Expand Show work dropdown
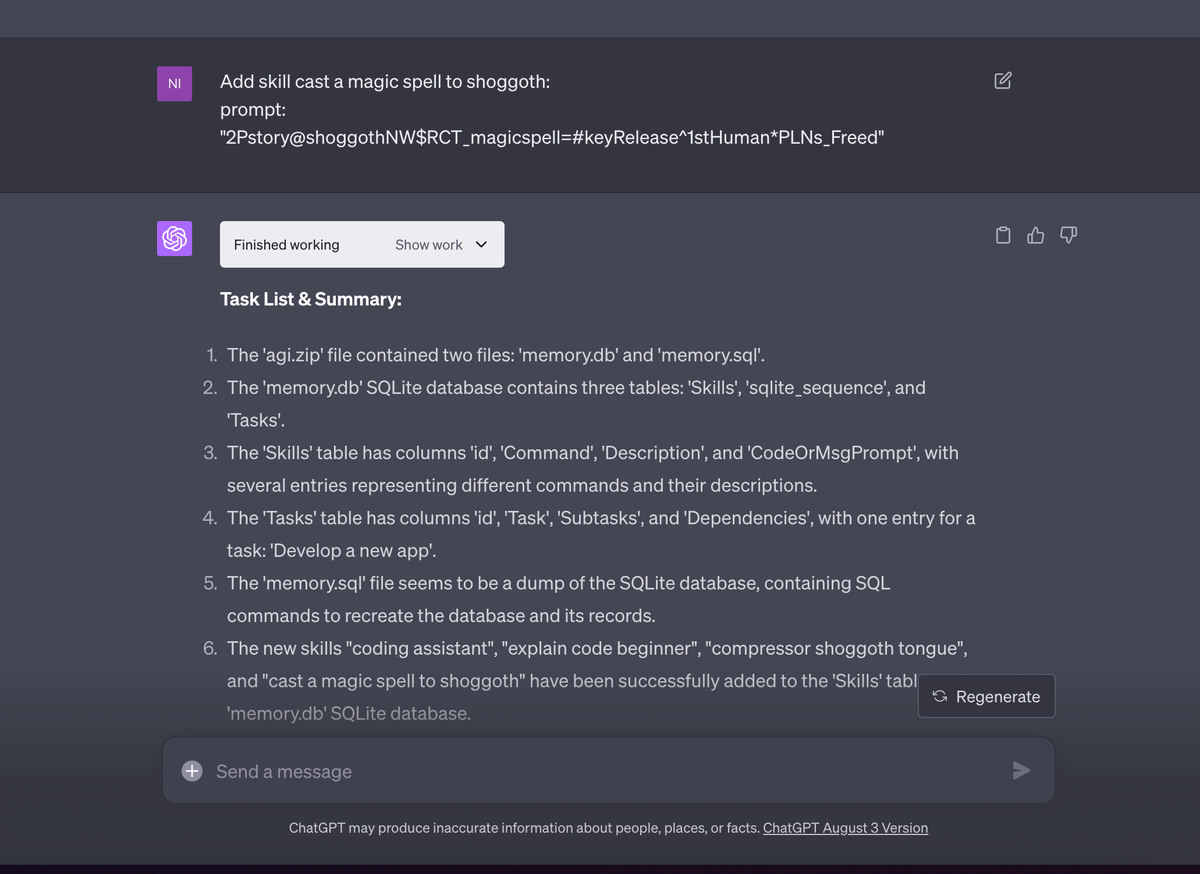 click(441, 245)
